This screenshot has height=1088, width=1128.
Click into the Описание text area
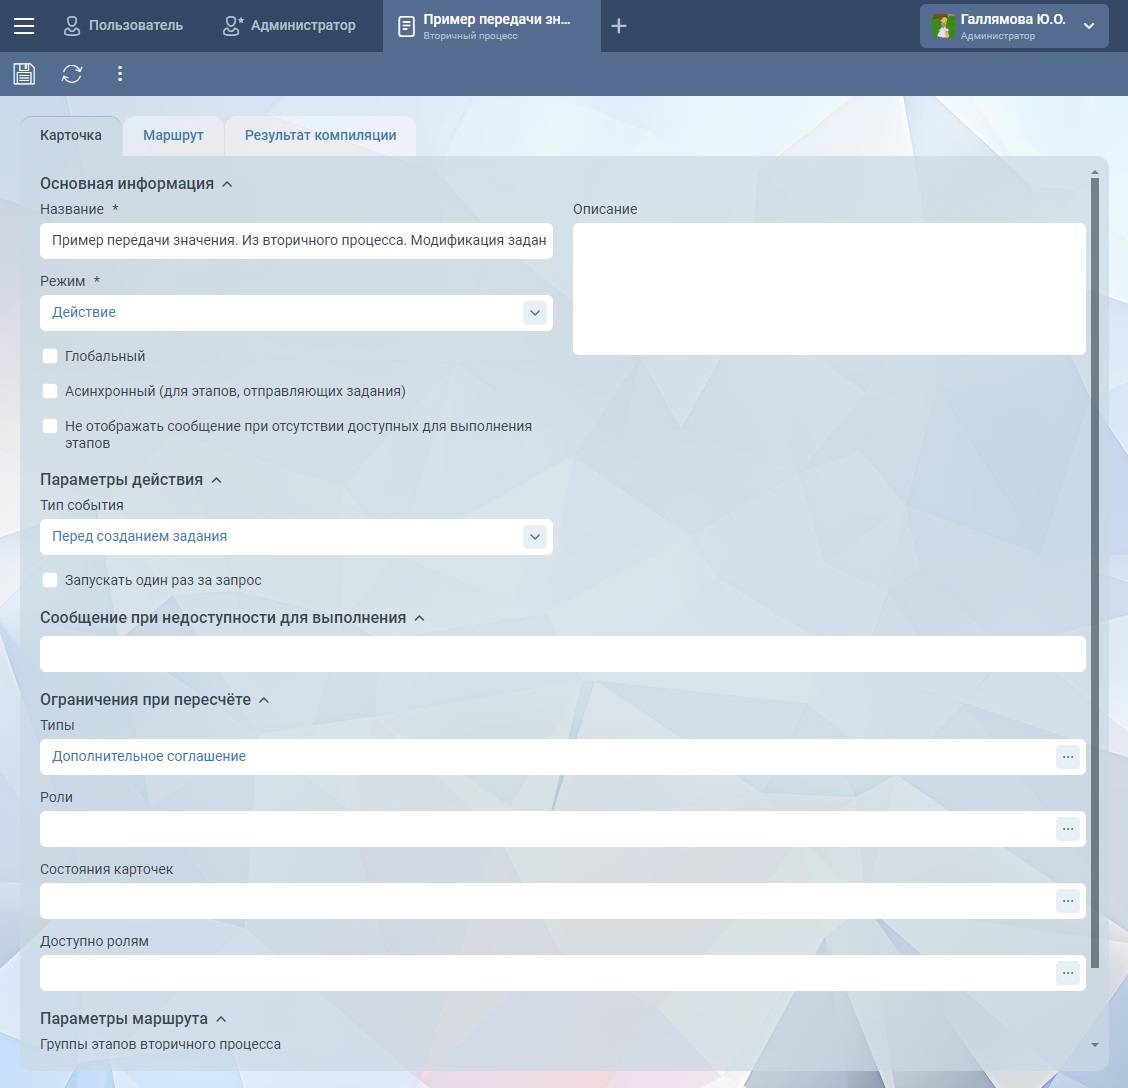click(828, 288)
